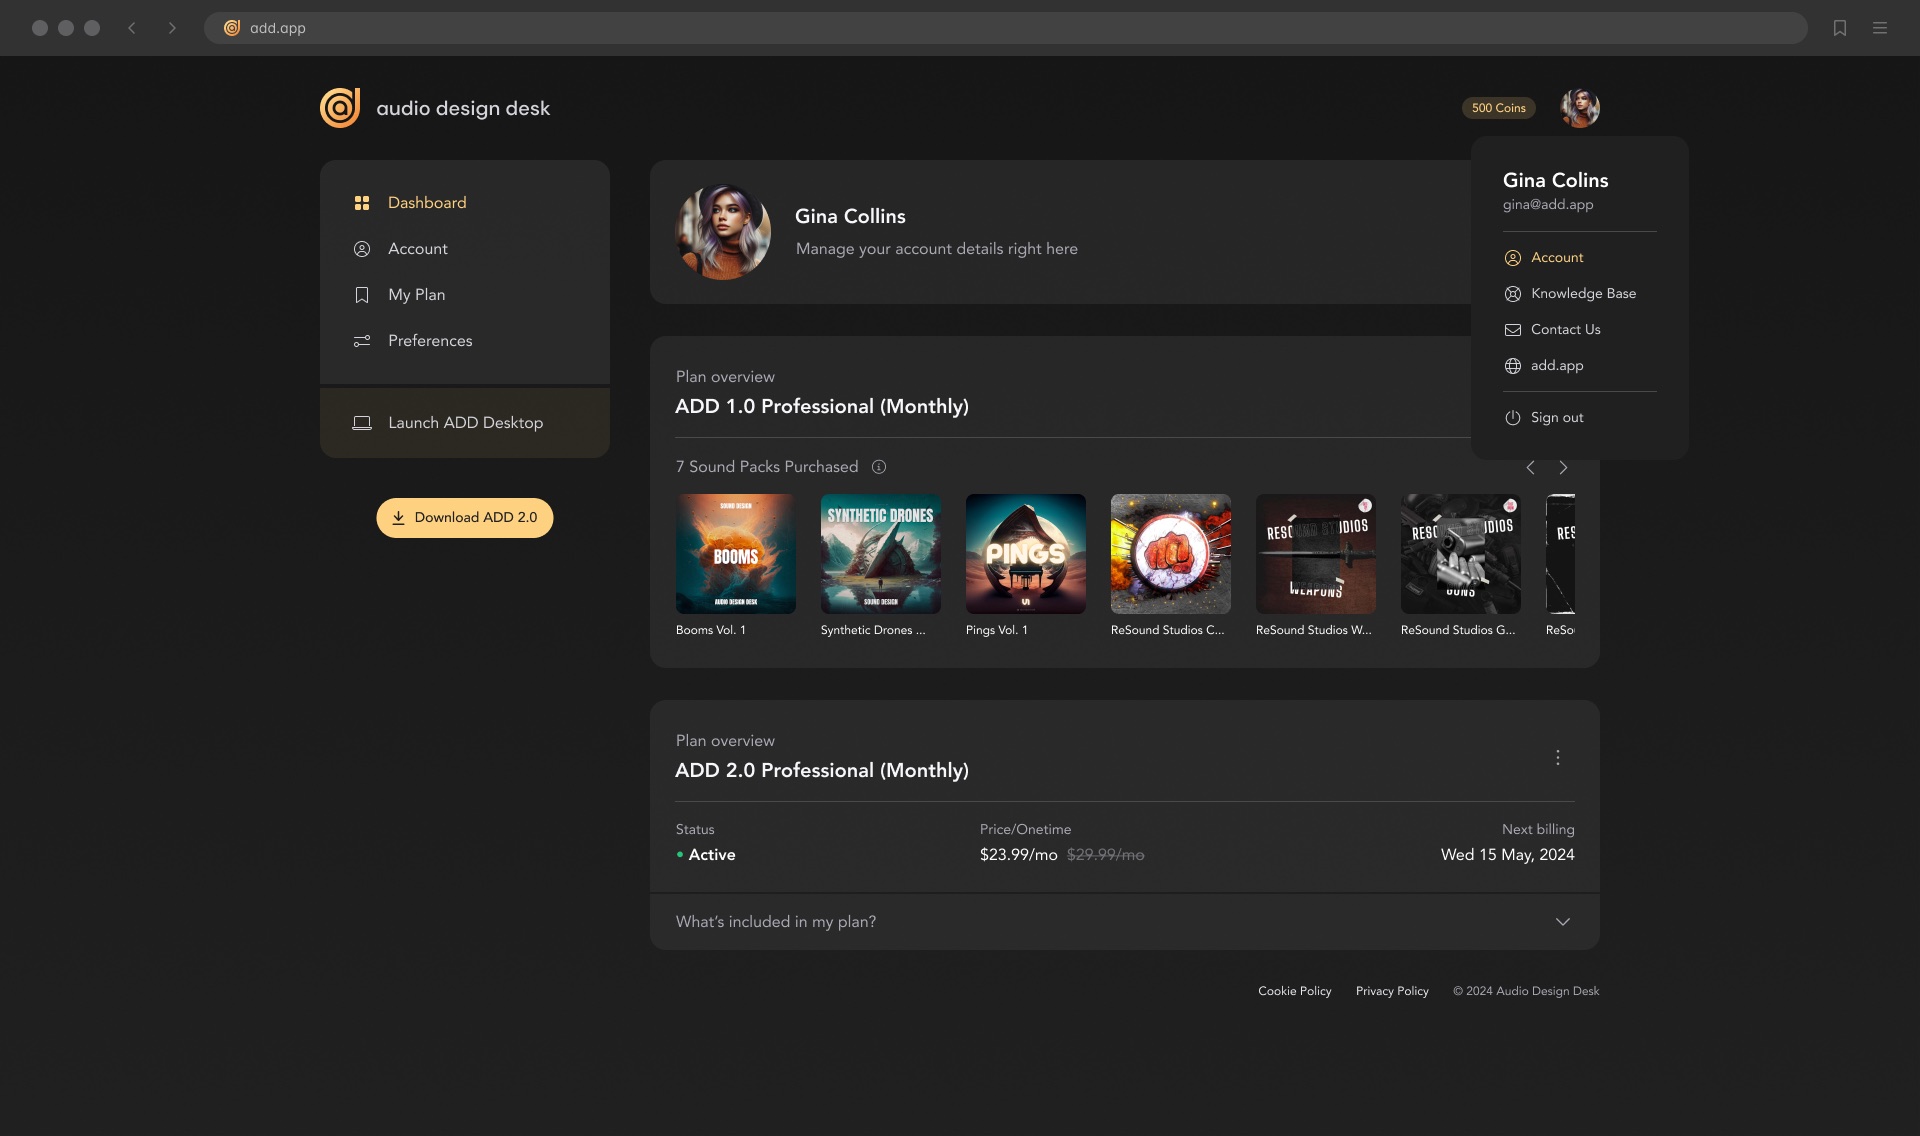Open the browser hamburger menu icon

pos(1880,28)
